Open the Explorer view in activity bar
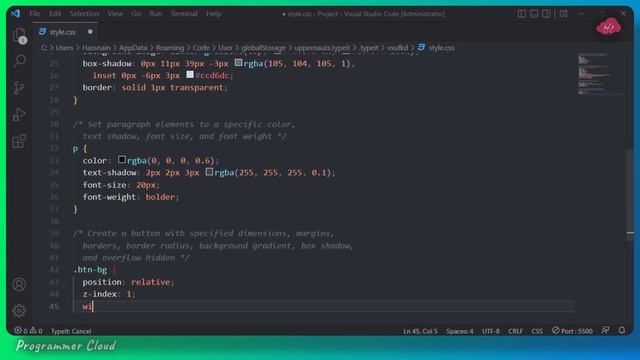The width and height of the screenshot is (640, 360). (19, 36)
